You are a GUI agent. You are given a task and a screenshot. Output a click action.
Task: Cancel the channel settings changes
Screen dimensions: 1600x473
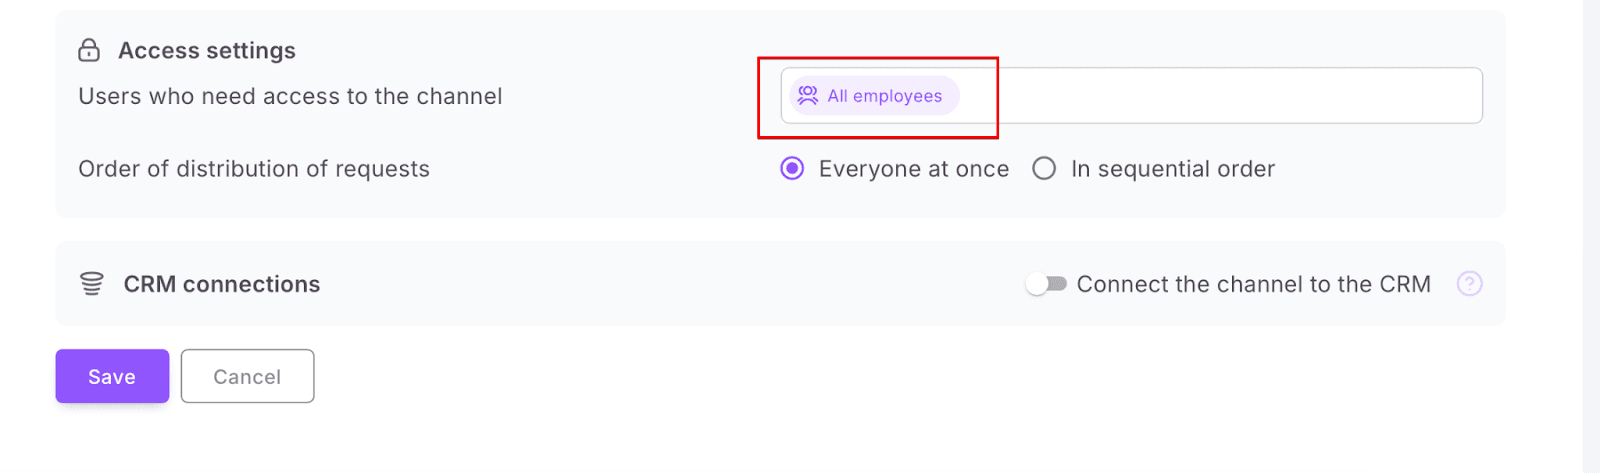247,376
